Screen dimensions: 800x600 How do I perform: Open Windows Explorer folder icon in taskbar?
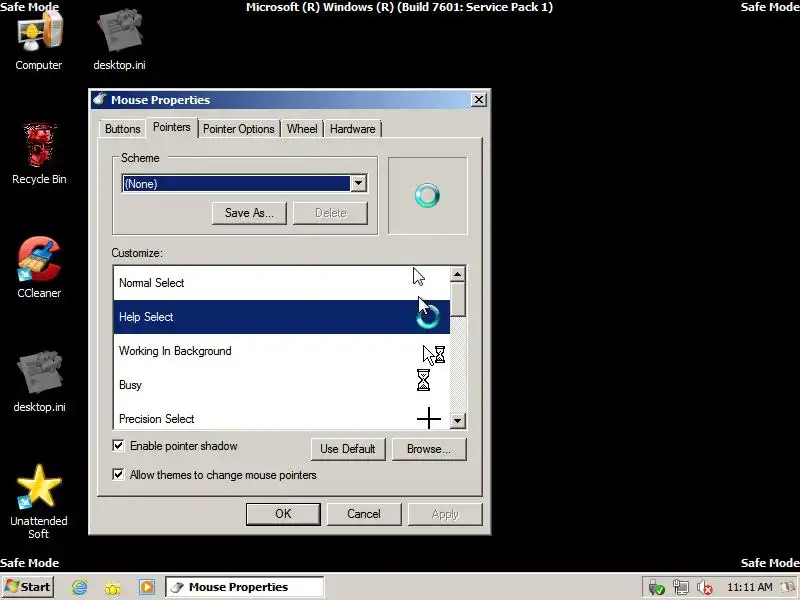coord(113,587)
